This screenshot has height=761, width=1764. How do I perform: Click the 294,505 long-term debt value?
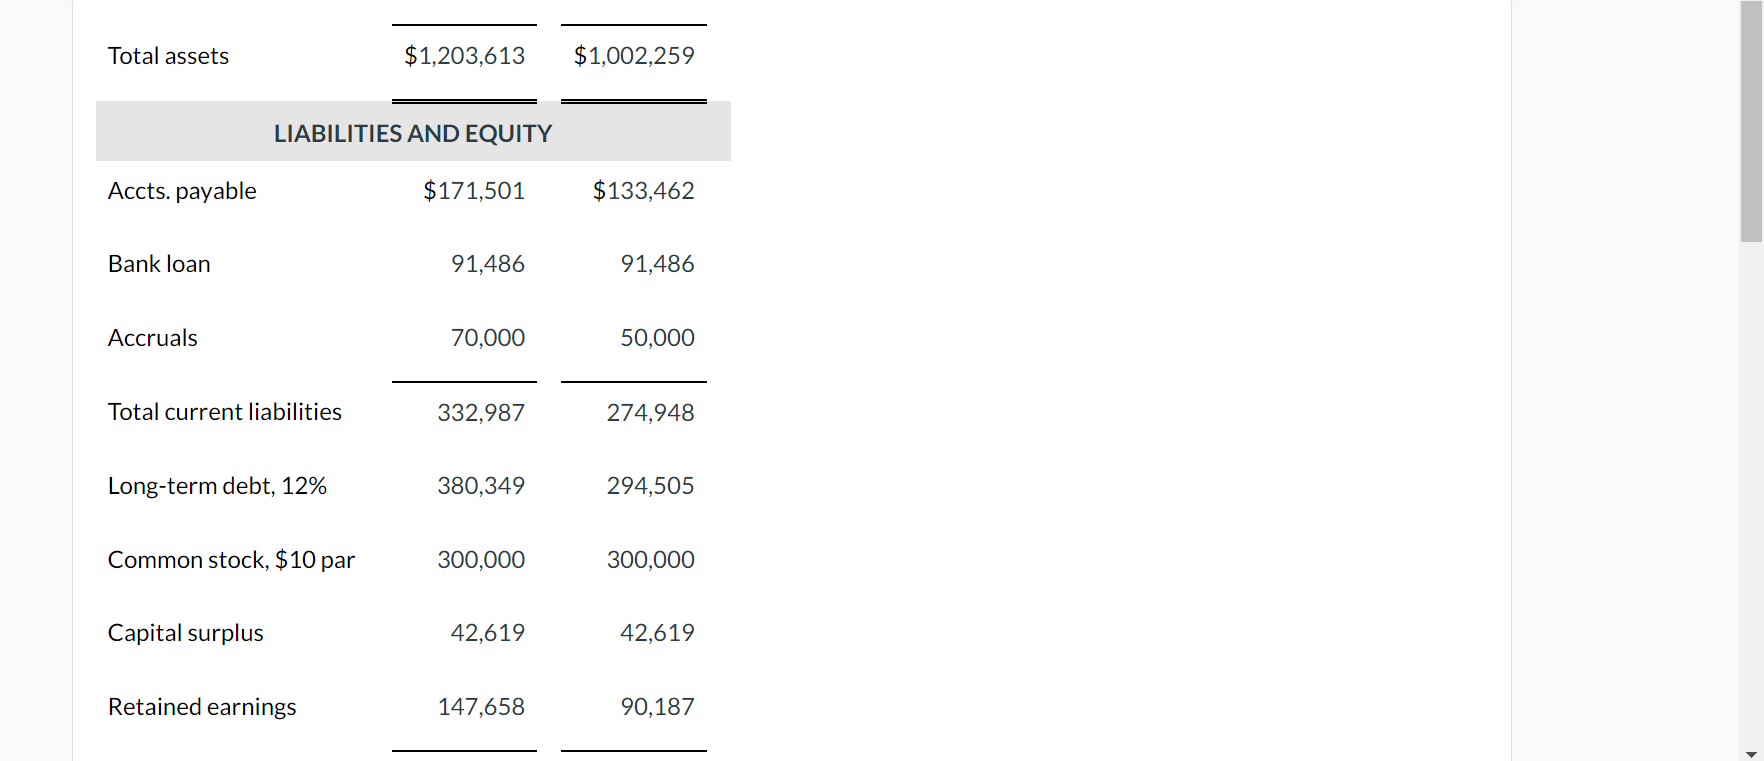pyautogui.click(x=650, y=486)
